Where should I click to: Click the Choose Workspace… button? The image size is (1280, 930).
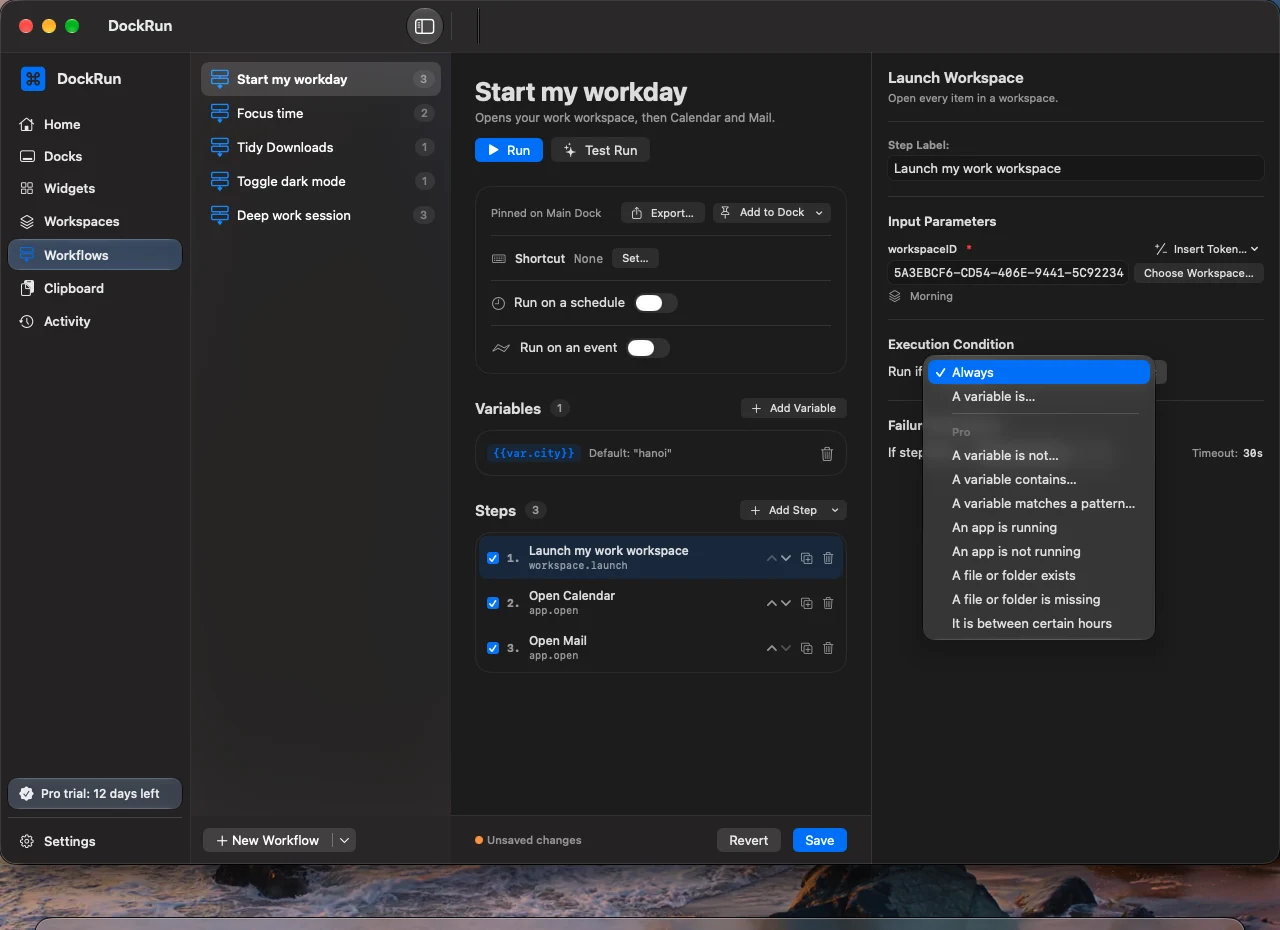[x=1198, y=273]
